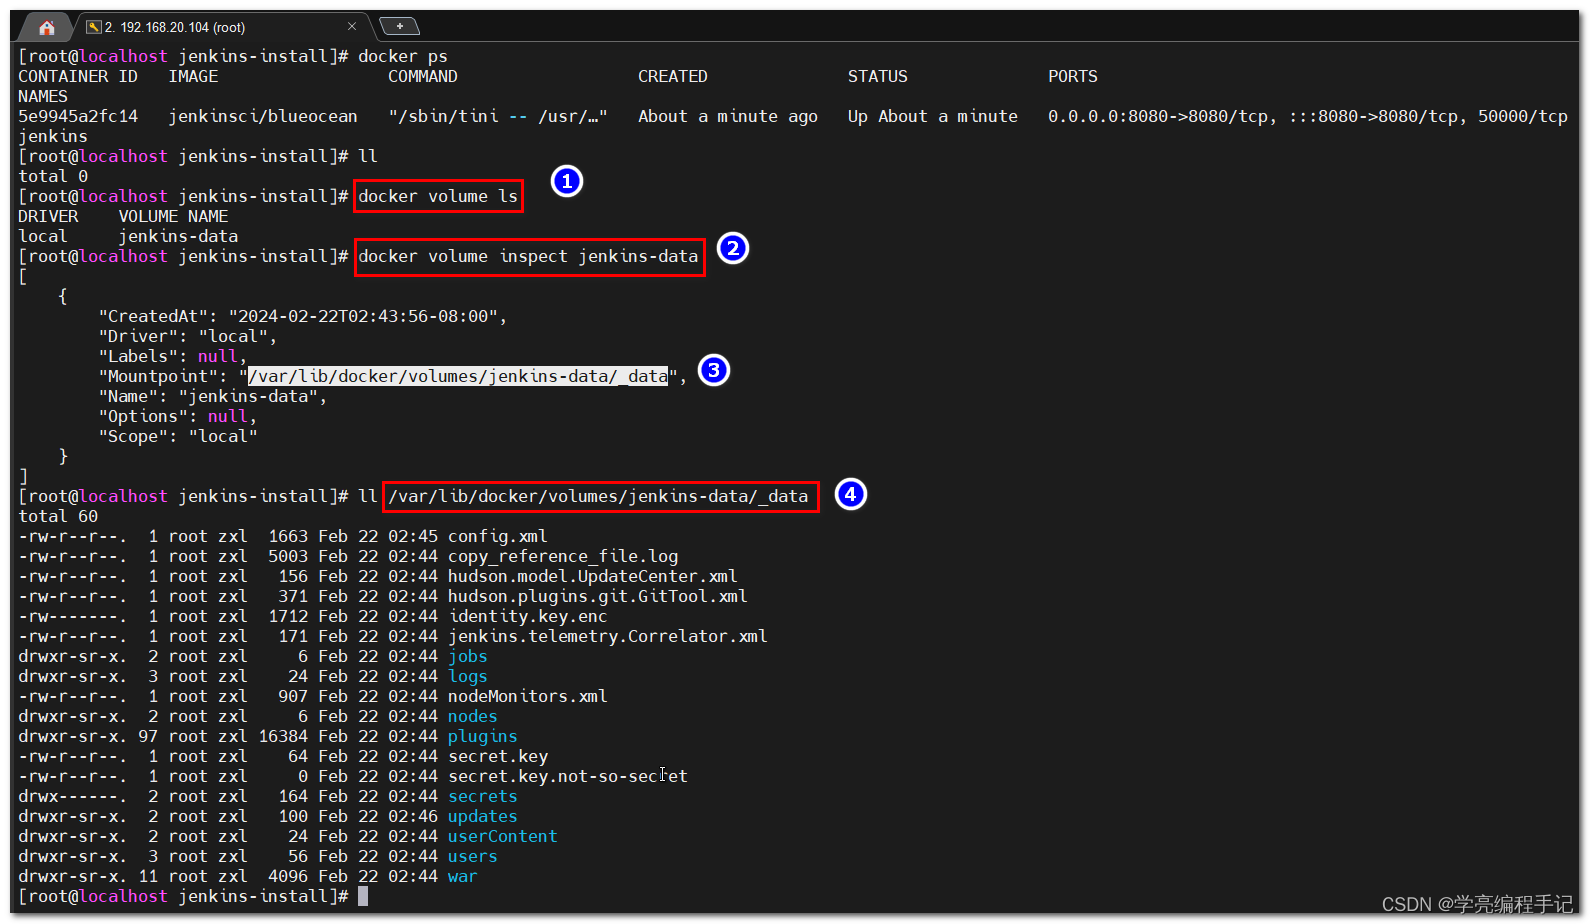
Task: Click the "Name": "jenkins-data" line
Action: [x=213, y=396]
